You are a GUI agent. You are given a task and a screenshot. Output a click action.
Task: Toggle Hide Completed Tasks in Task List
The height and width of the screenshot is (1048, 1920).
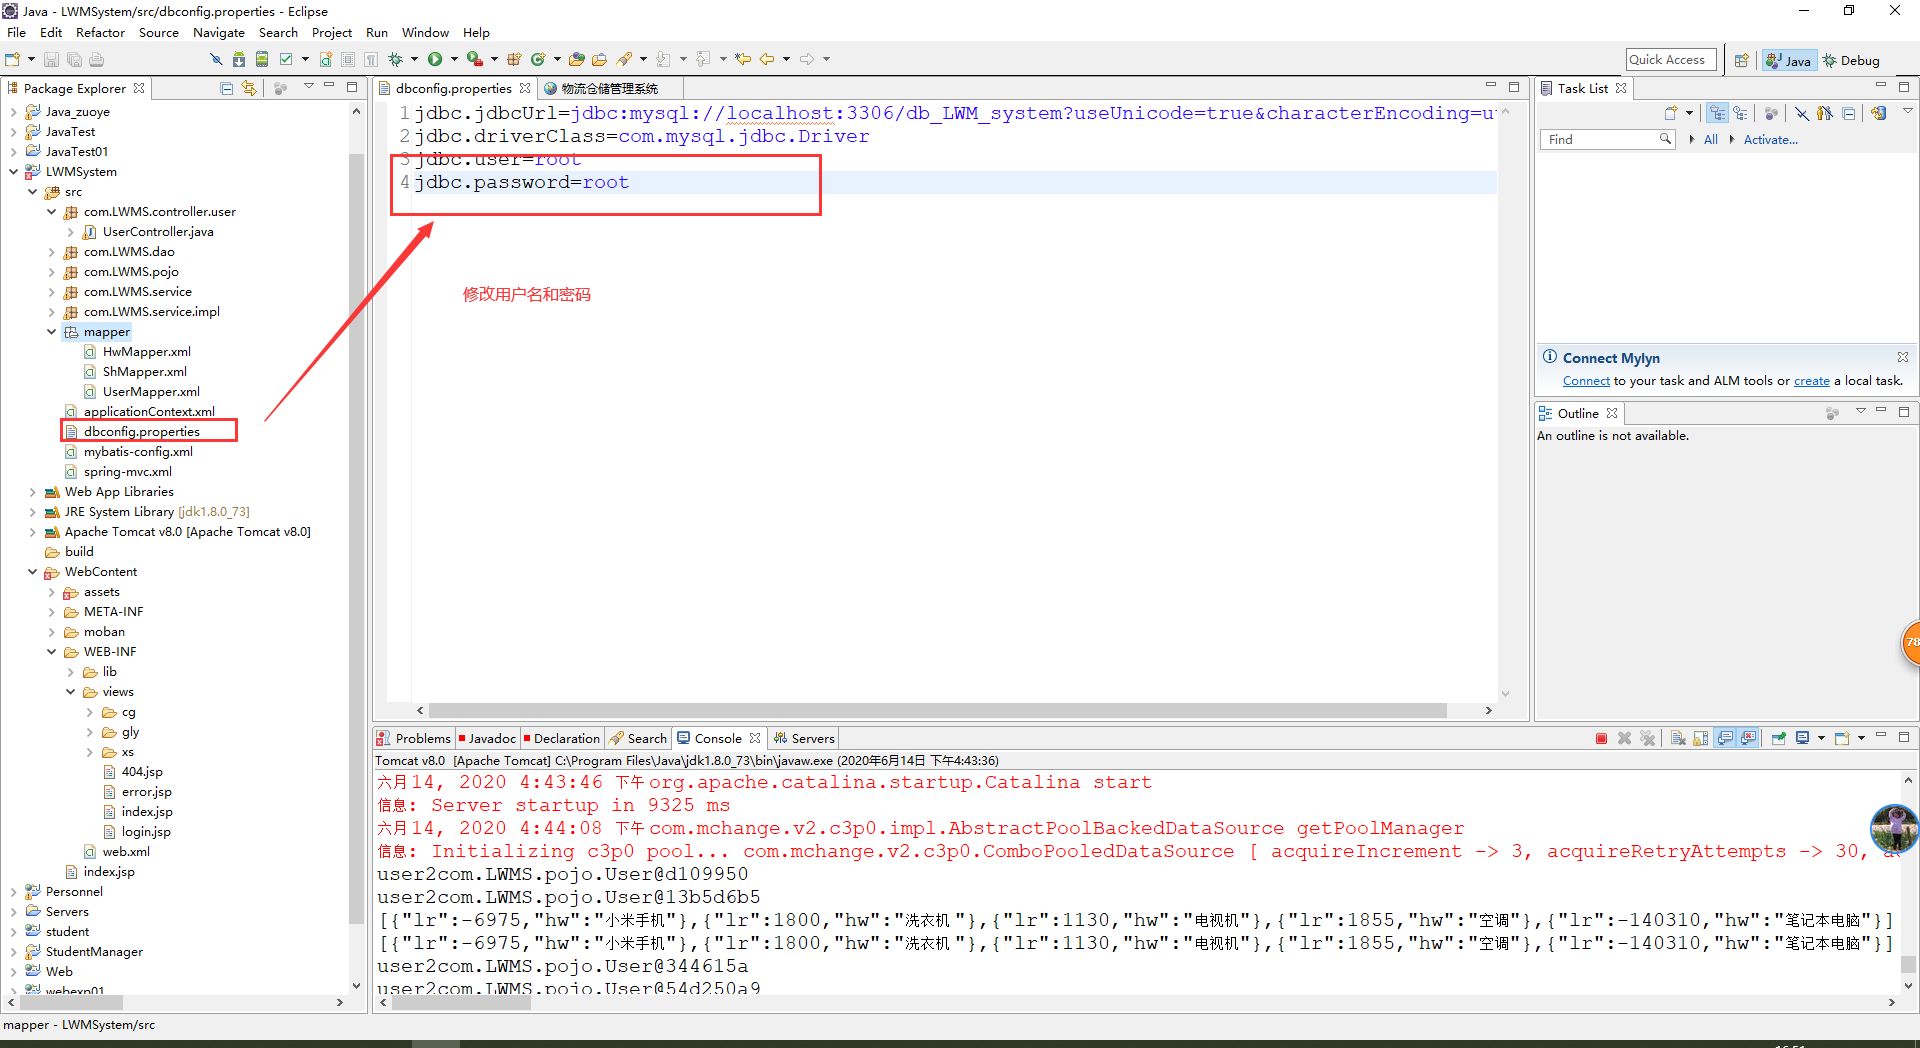pyautogui.click(x=1801, y=113)
